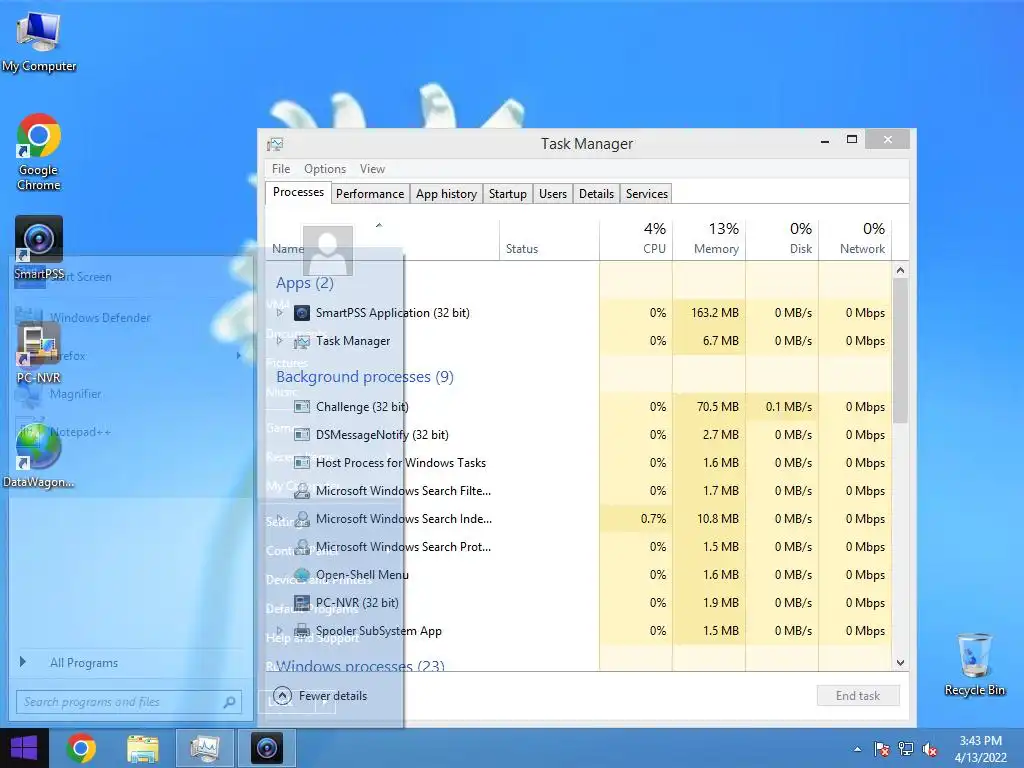Sort by the Network column header

pos(855,239)
